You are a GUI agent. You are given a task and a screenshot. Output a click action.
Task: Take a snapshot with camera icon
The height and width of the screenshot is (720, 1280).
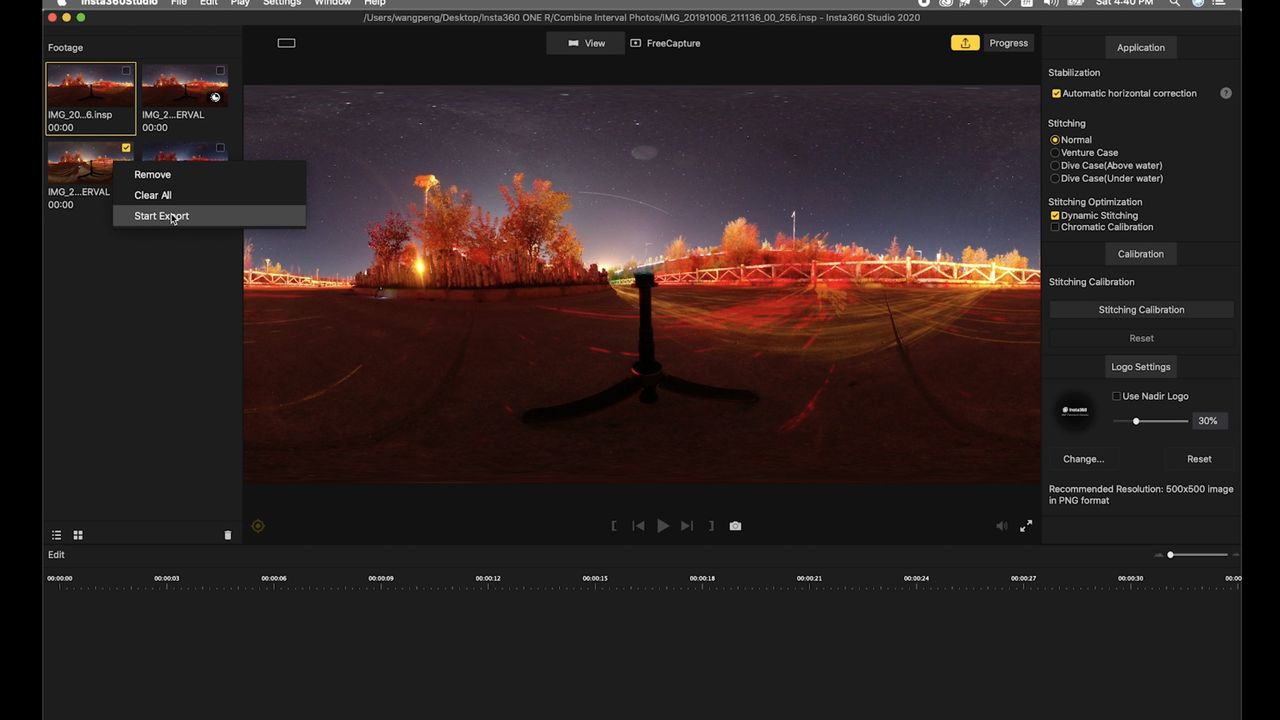[x=735, y=526]
